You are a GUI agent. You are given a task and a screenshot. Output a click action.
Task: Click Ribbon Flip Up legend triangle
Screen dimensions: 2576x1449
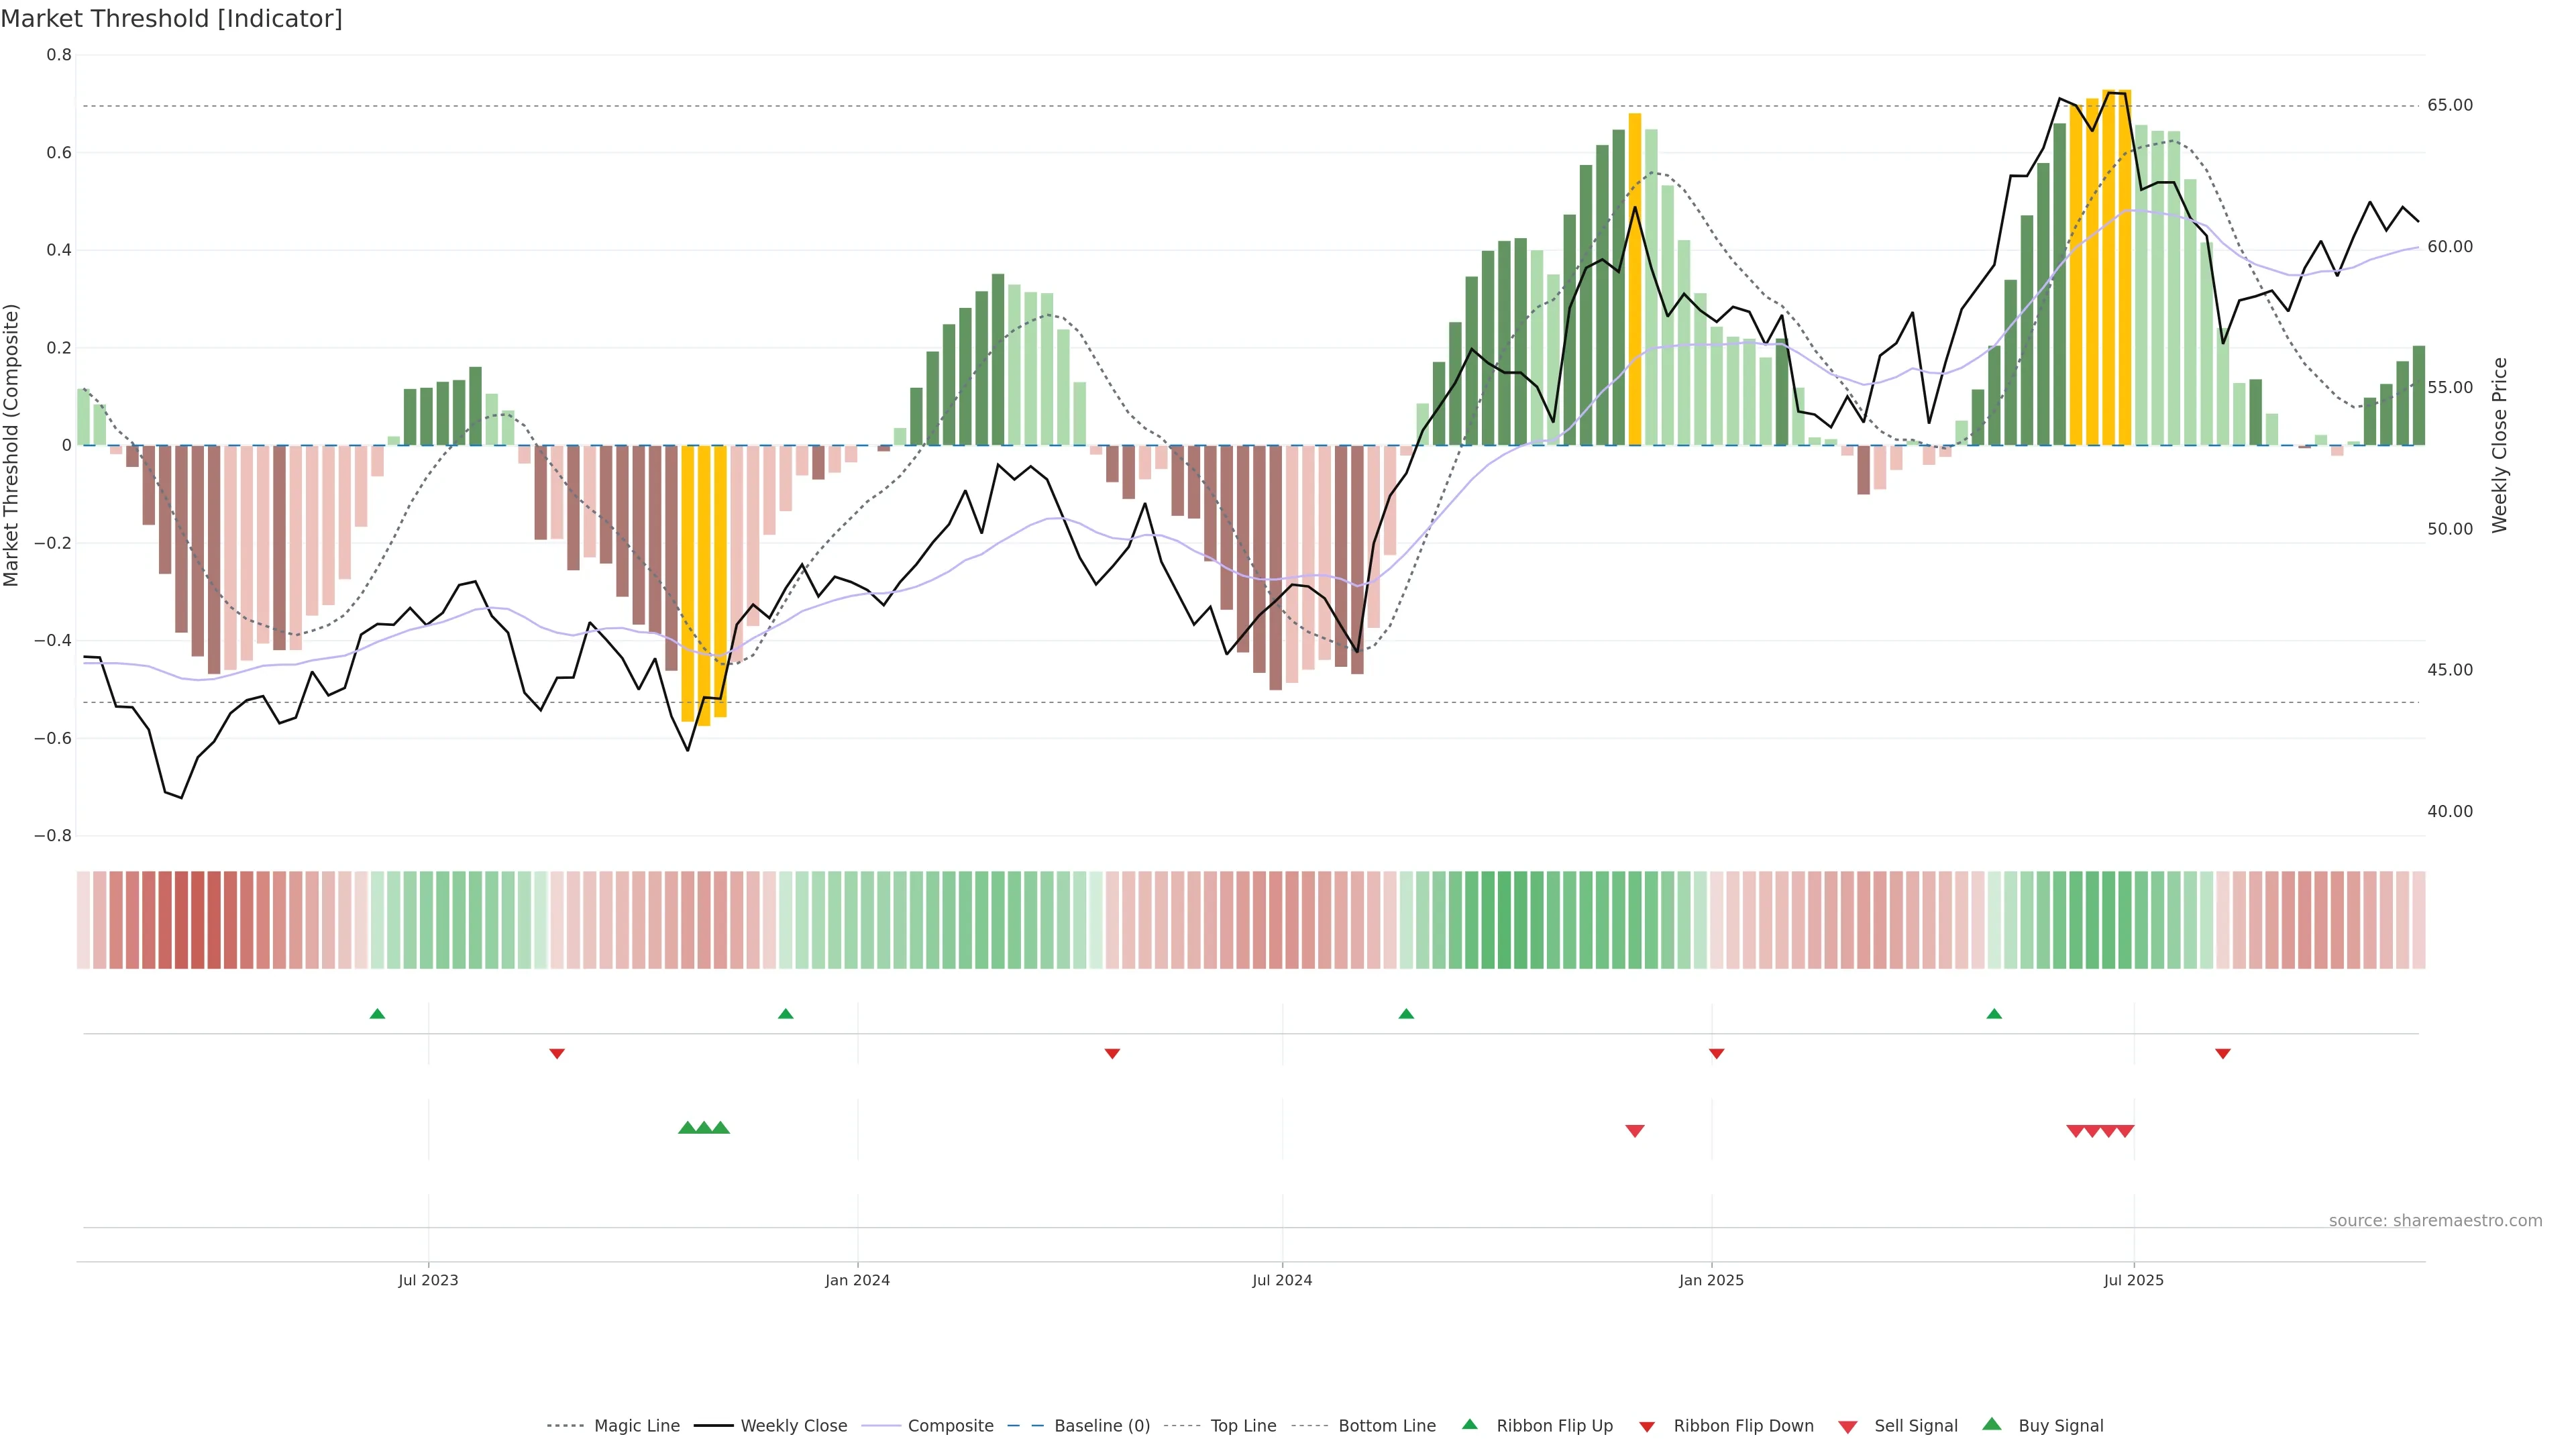(1469, 1424)
